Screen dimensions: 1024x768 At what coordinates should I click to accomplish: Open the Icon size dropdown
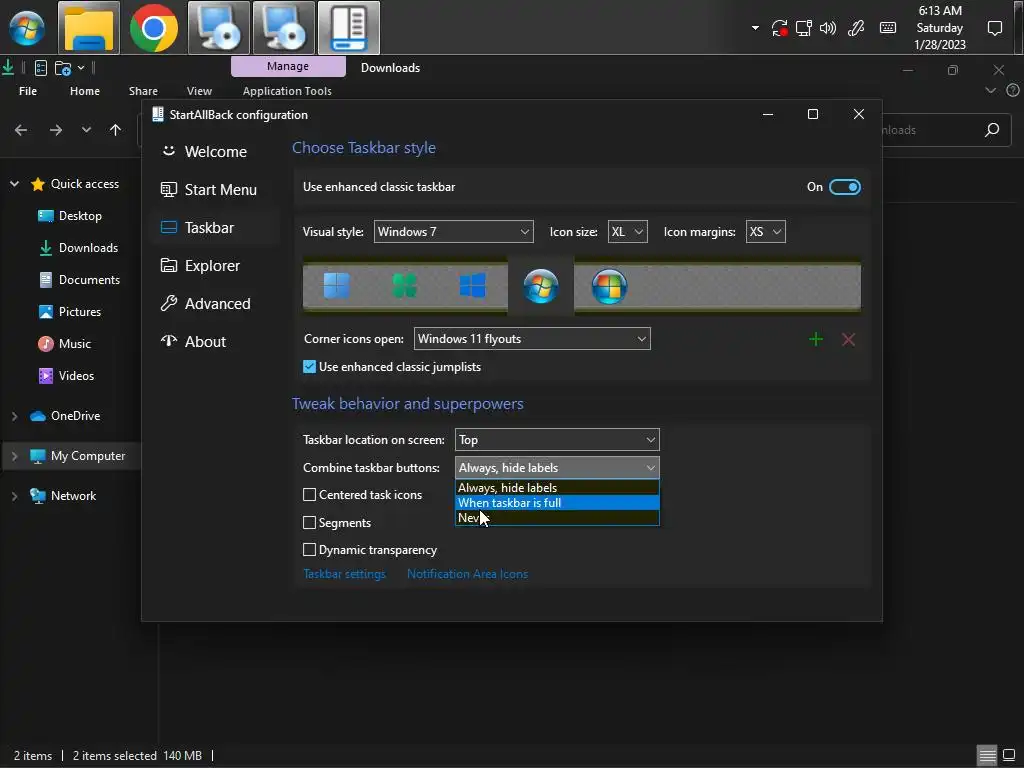[628, 232]
